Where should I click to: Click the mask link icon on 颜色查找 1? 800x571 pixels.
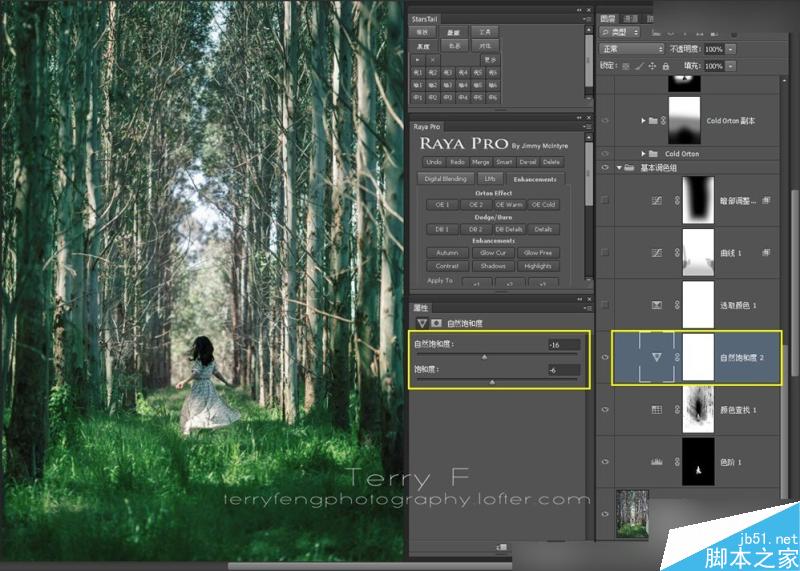click(x=678, y=410)
